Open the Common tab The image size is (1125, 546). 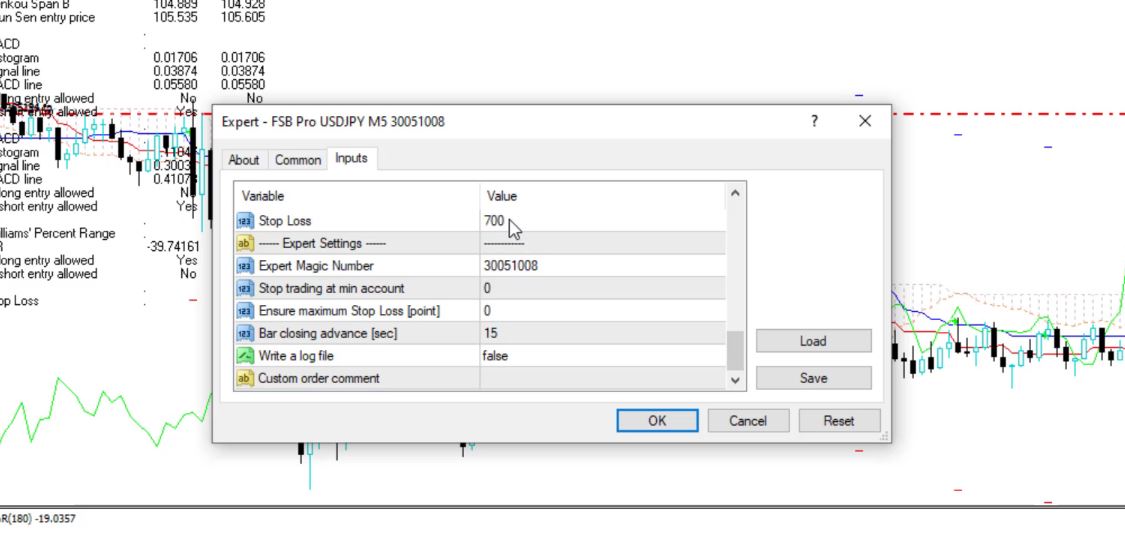tap(298, 160)
